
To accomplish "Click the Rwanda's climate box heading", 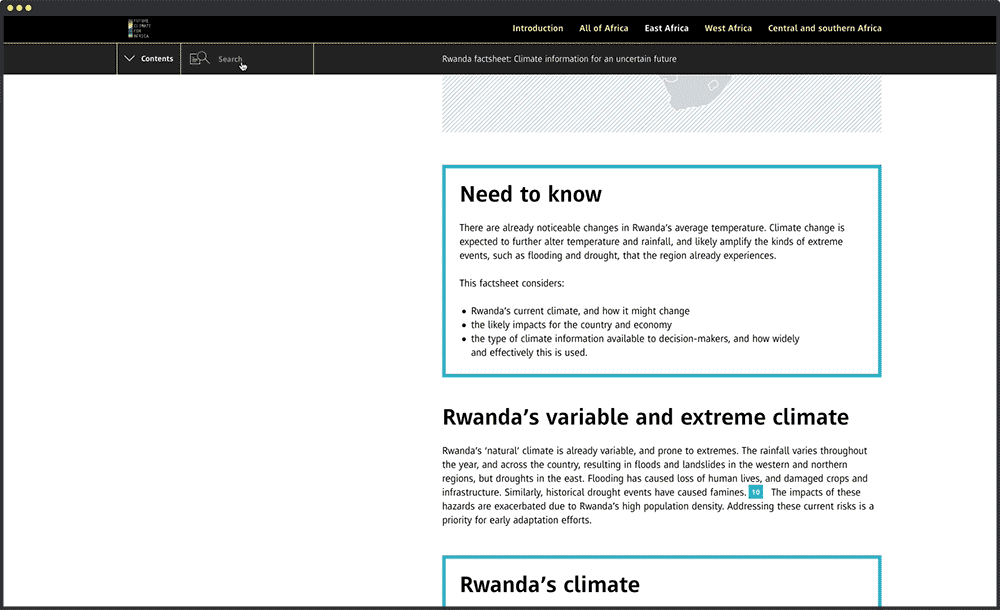I will [x=549, y=584].
